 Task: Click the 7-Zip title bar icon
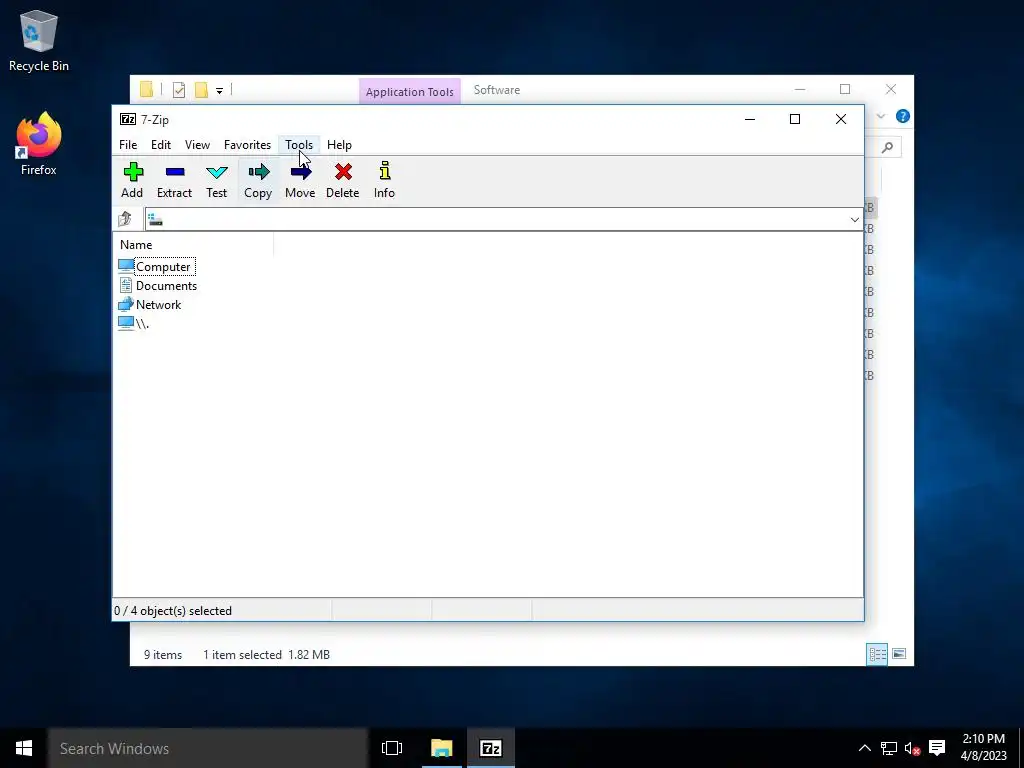tap(128, 119)
